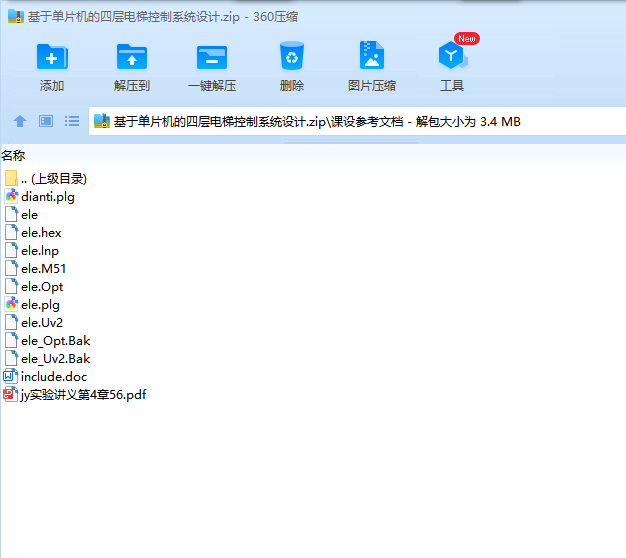Select the file ele.Opt
Image resolution: width=626 pixels, height=558 pixels.
pyautogui.click(x=42, y=287)
